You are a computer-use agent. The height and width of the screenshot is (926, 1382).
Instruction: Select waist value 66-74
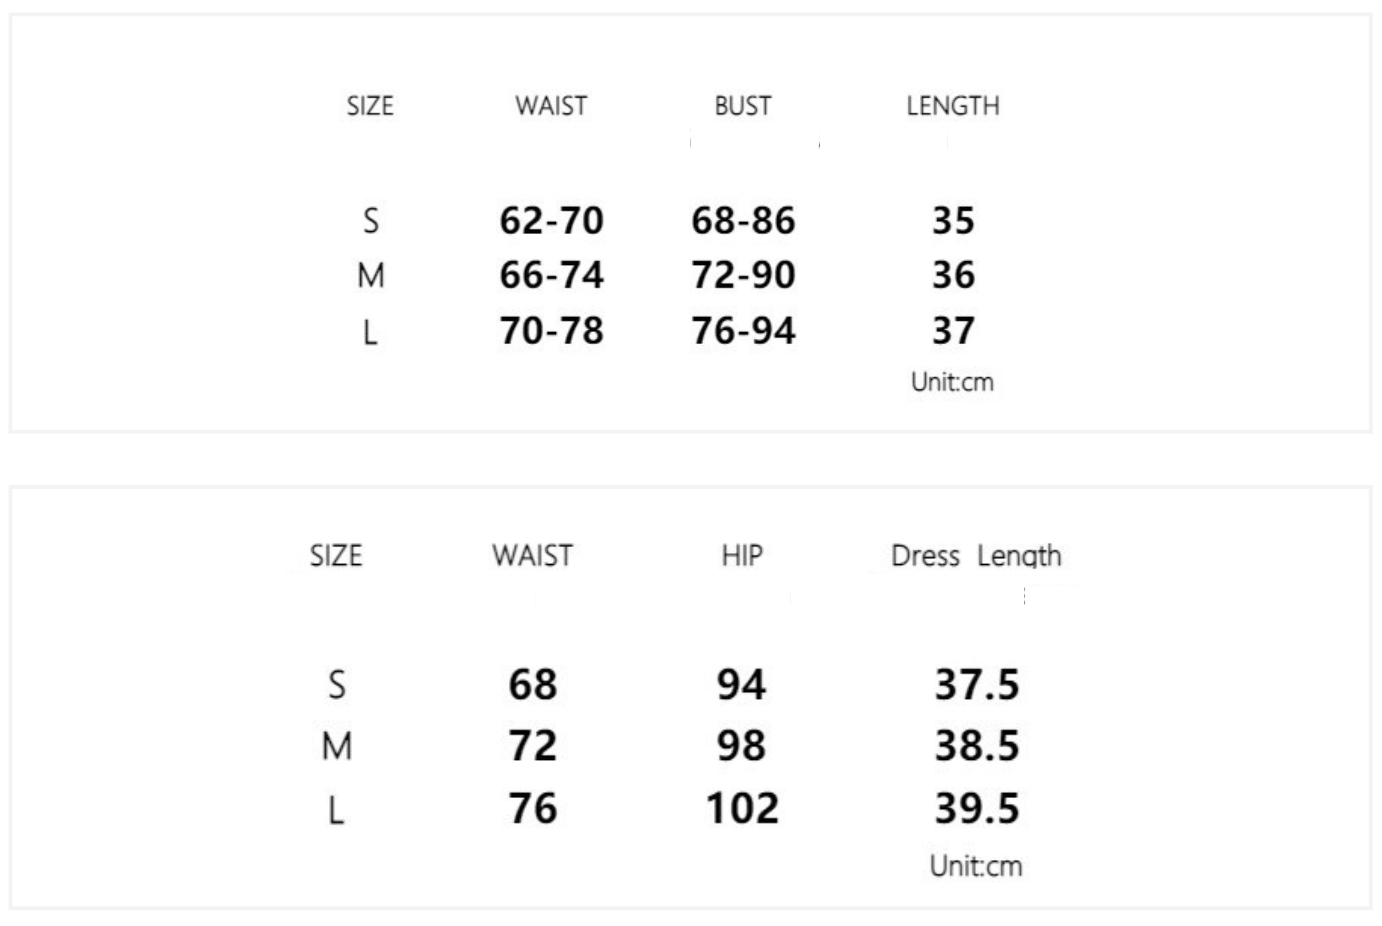(551, 275)
